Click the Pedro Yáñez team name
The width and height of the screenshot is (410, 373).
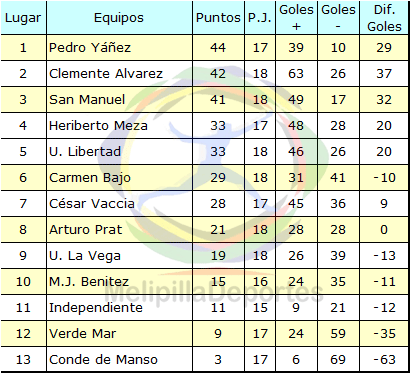click(90, 48)
